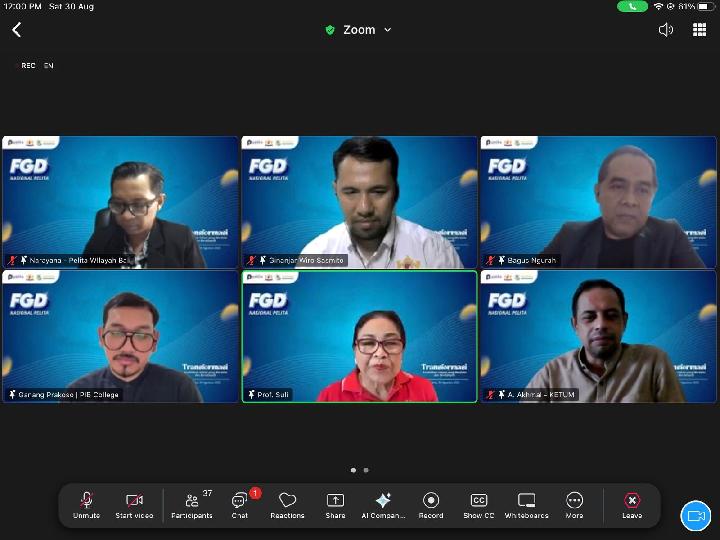720x540 pixels.
Task: Tap the REC recording indicator
Action: coord(28,66)
